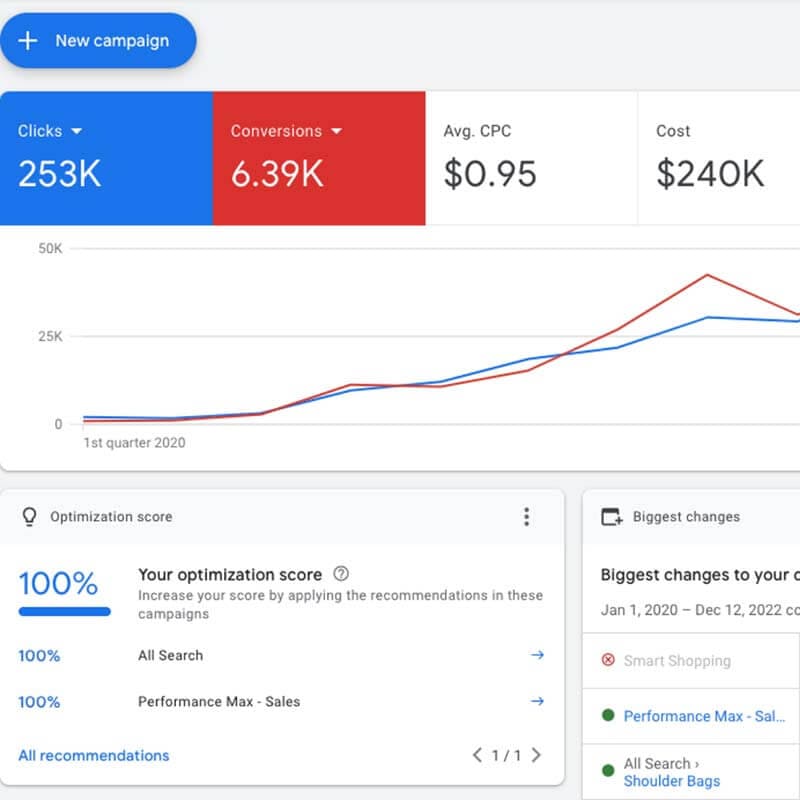
Task: Click the green status dot beside All Search
Action: pos(608,772)
